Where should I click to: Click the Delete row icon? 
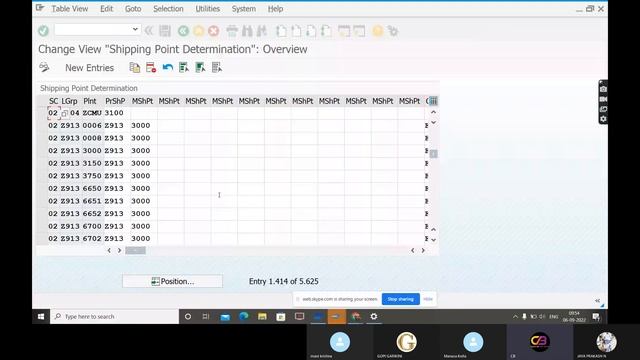point(151,67)
